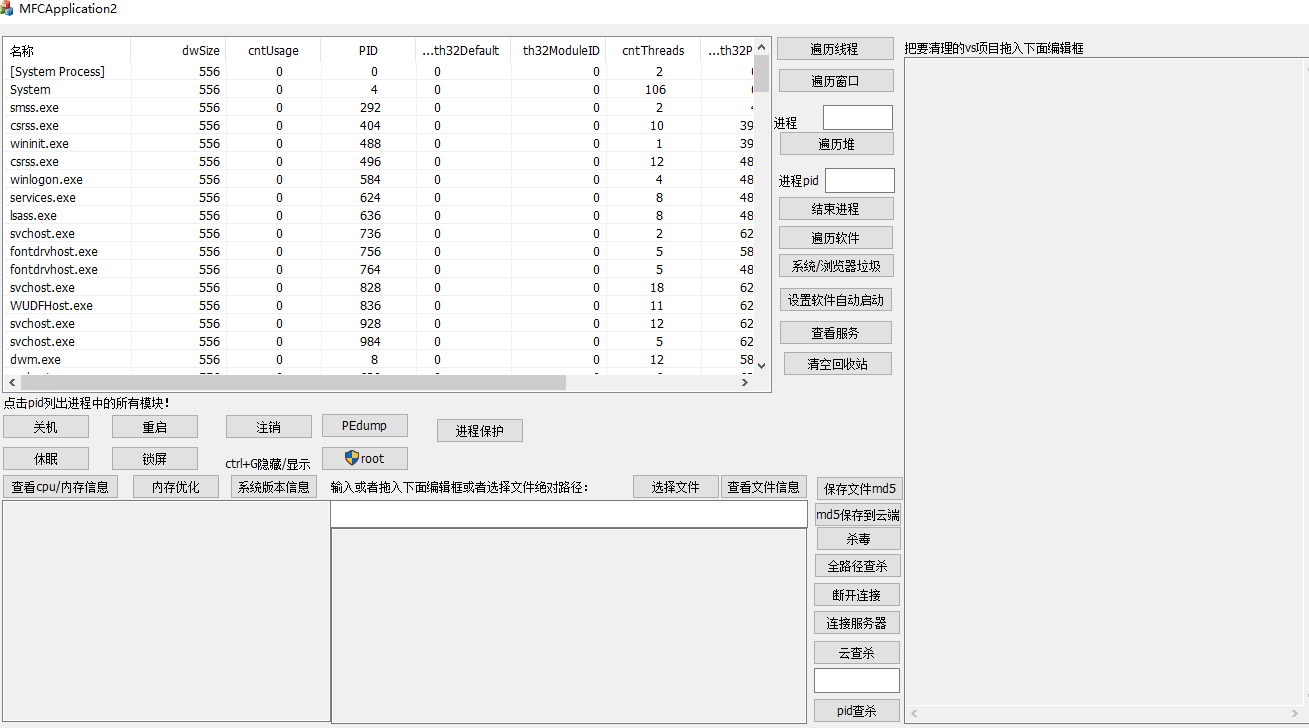Select the [System Process] row

(x=378, y=71)
